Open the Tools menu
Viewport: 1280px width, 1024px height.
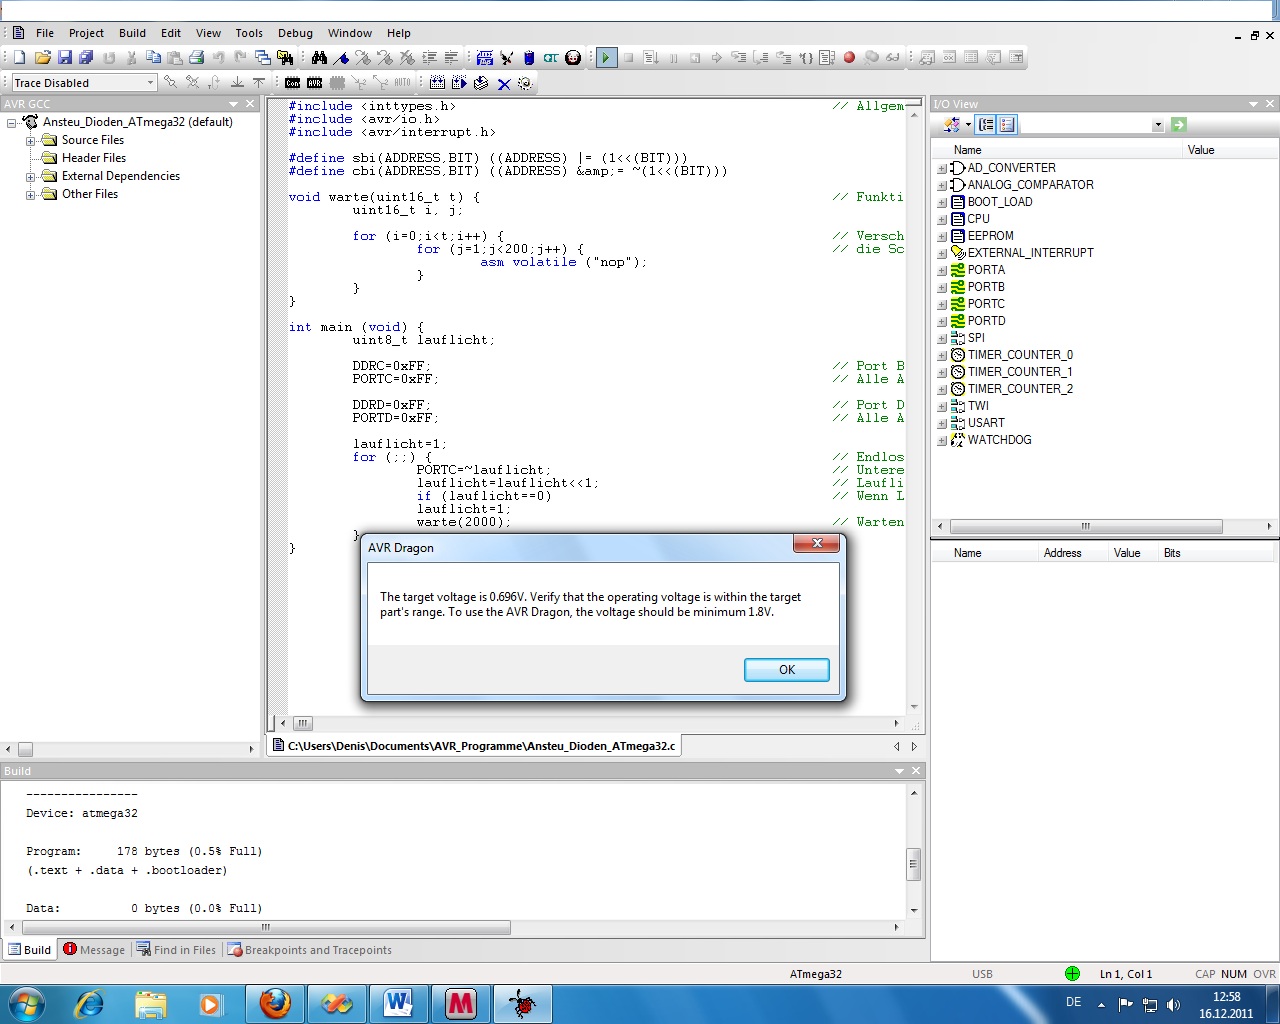click(x=249, y=33)
